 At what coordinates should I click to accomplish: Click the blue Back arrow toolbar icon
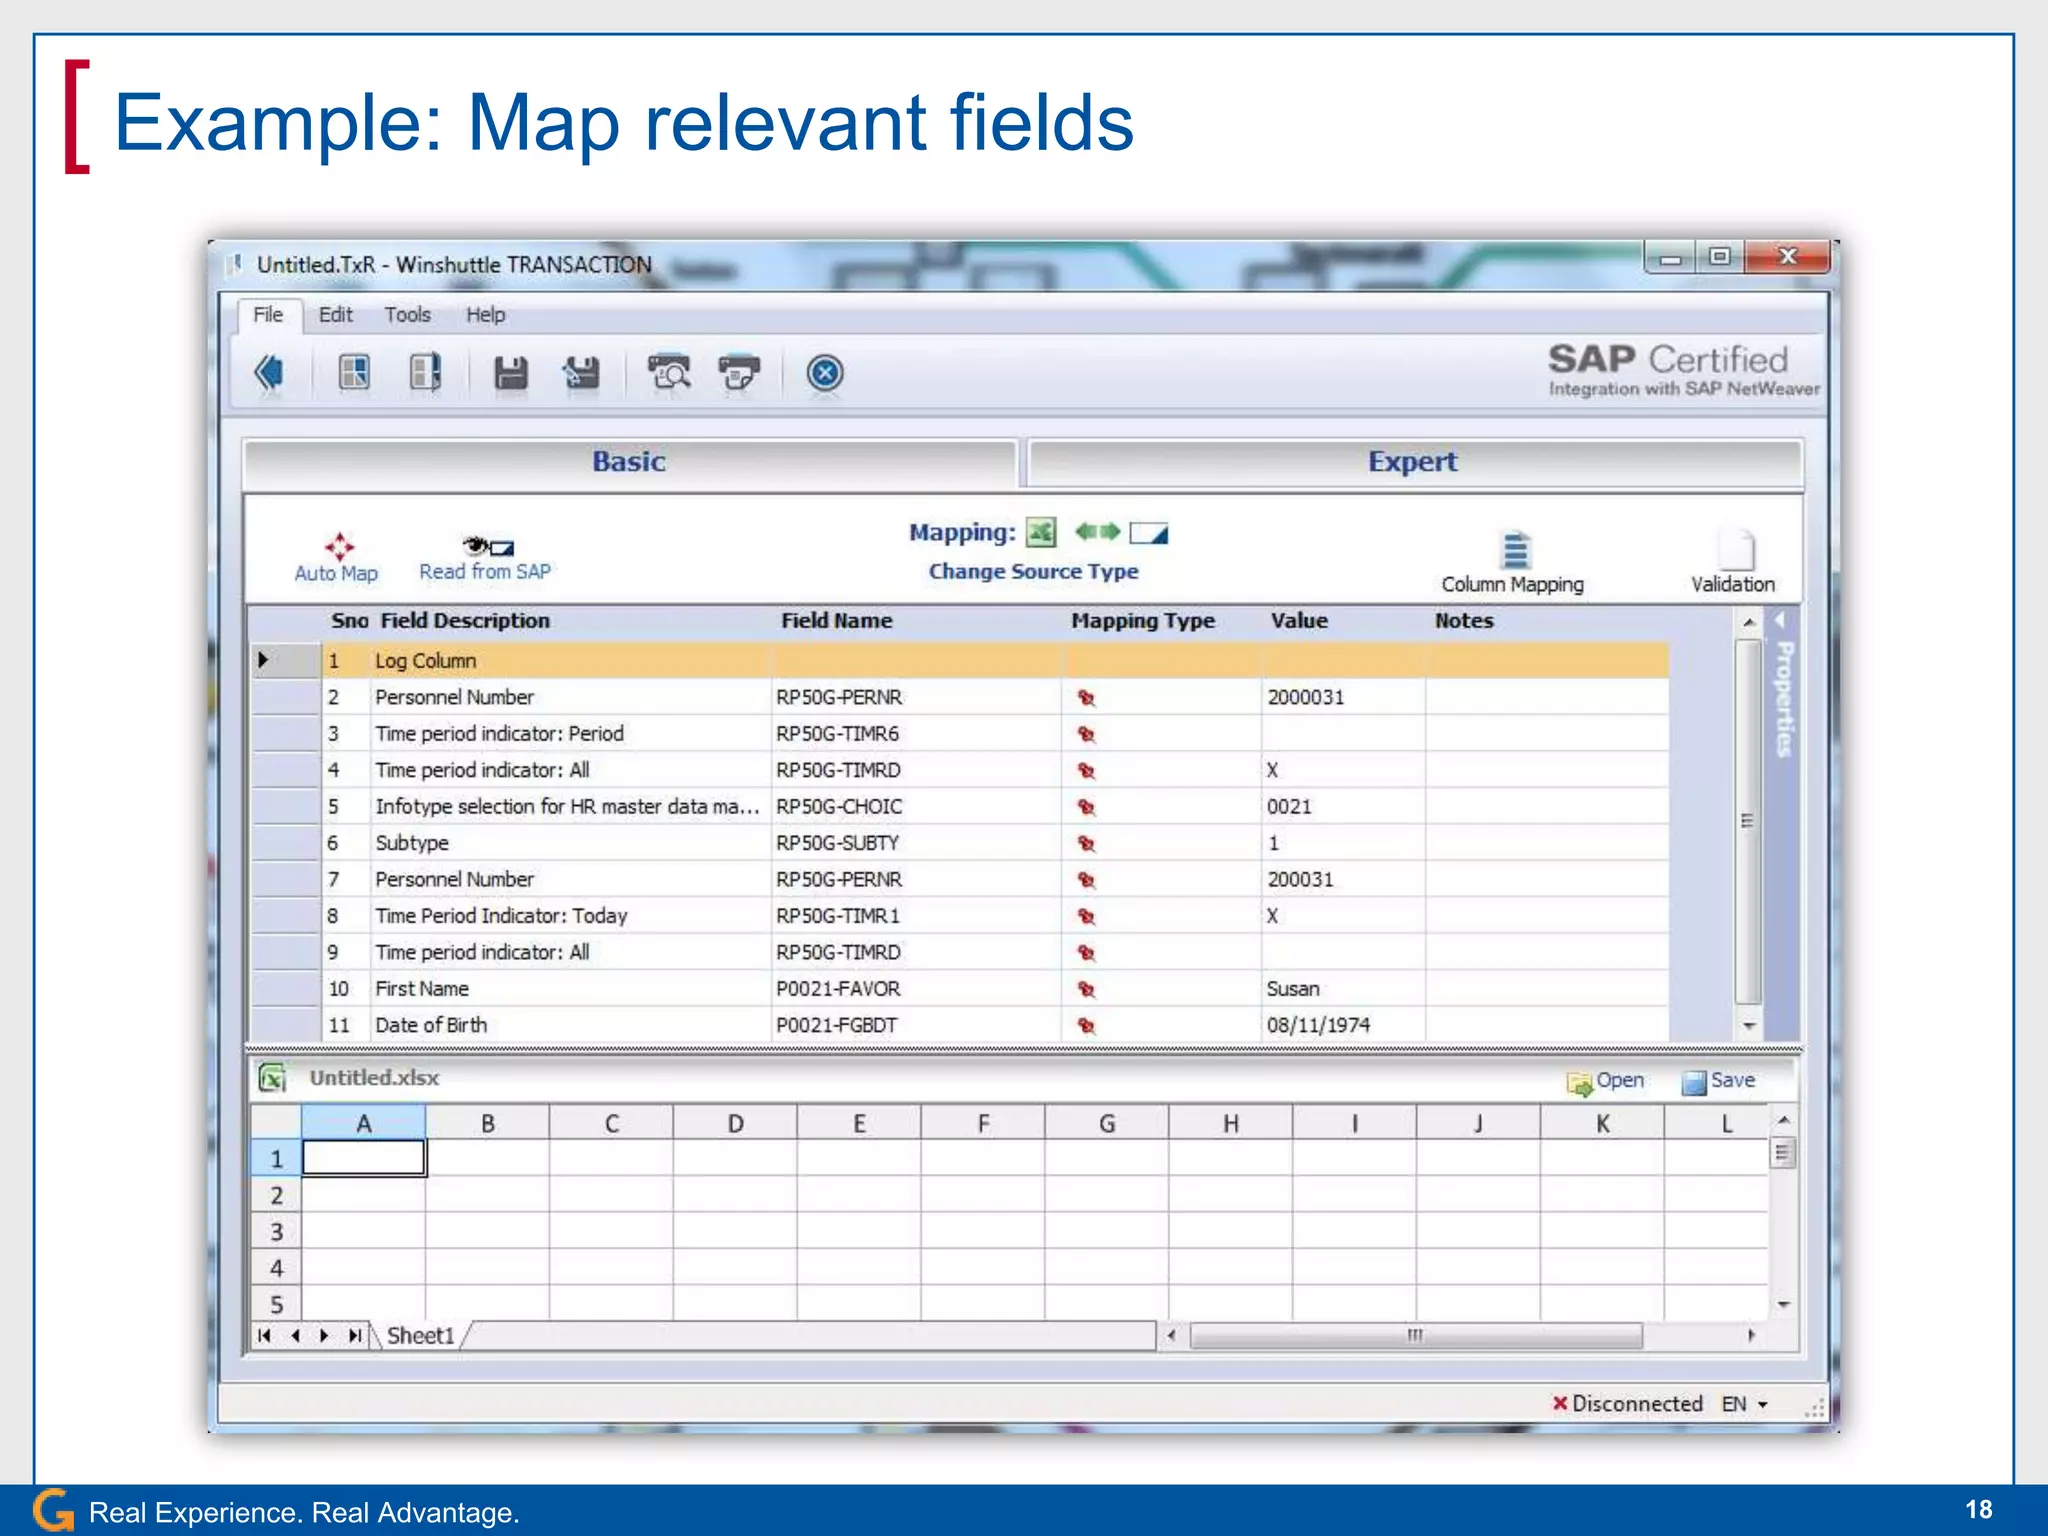point(268,374)
